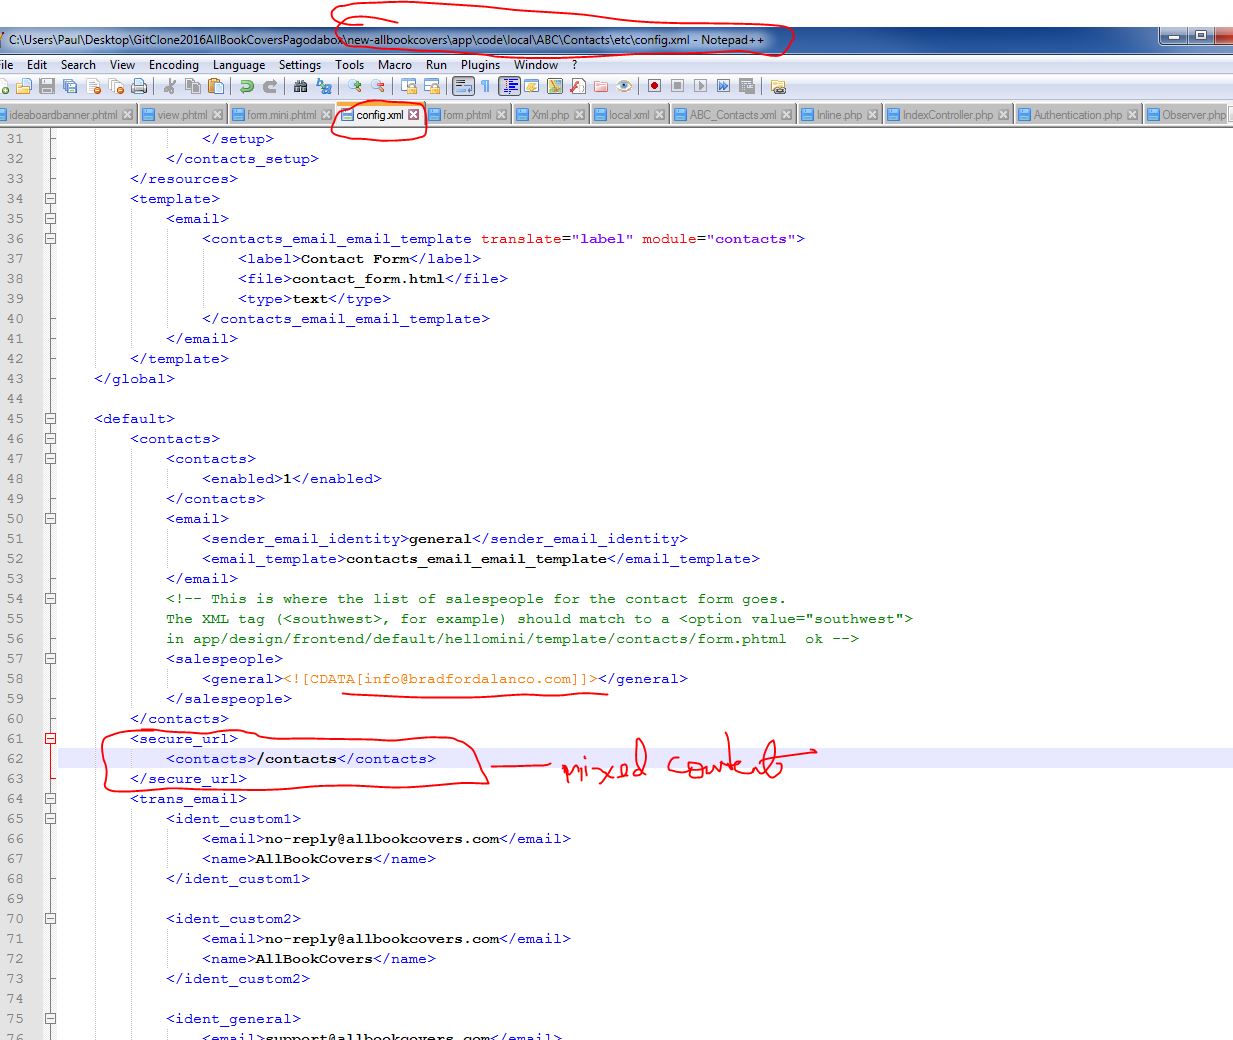Screen dimensions: 1233x1040
Task: Open the User Defined Language icon
Action: [x=532, y=86]
